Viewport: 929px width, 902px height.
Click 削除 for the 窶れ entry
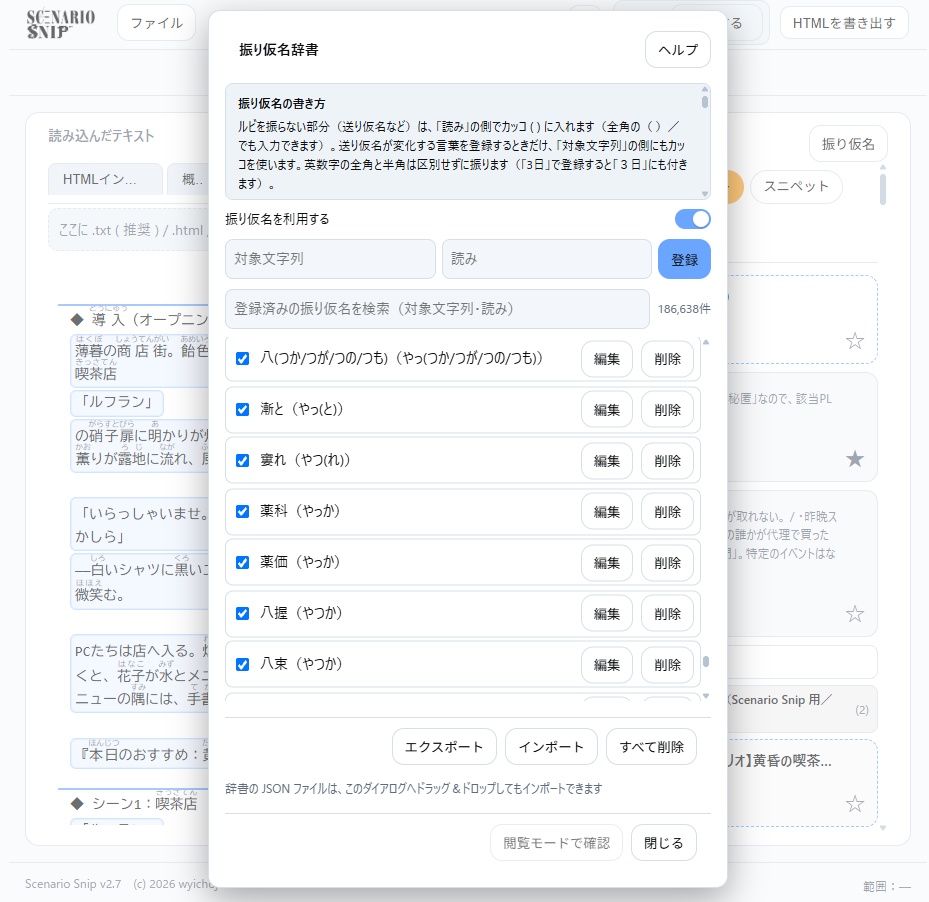[x=667, y=461]
